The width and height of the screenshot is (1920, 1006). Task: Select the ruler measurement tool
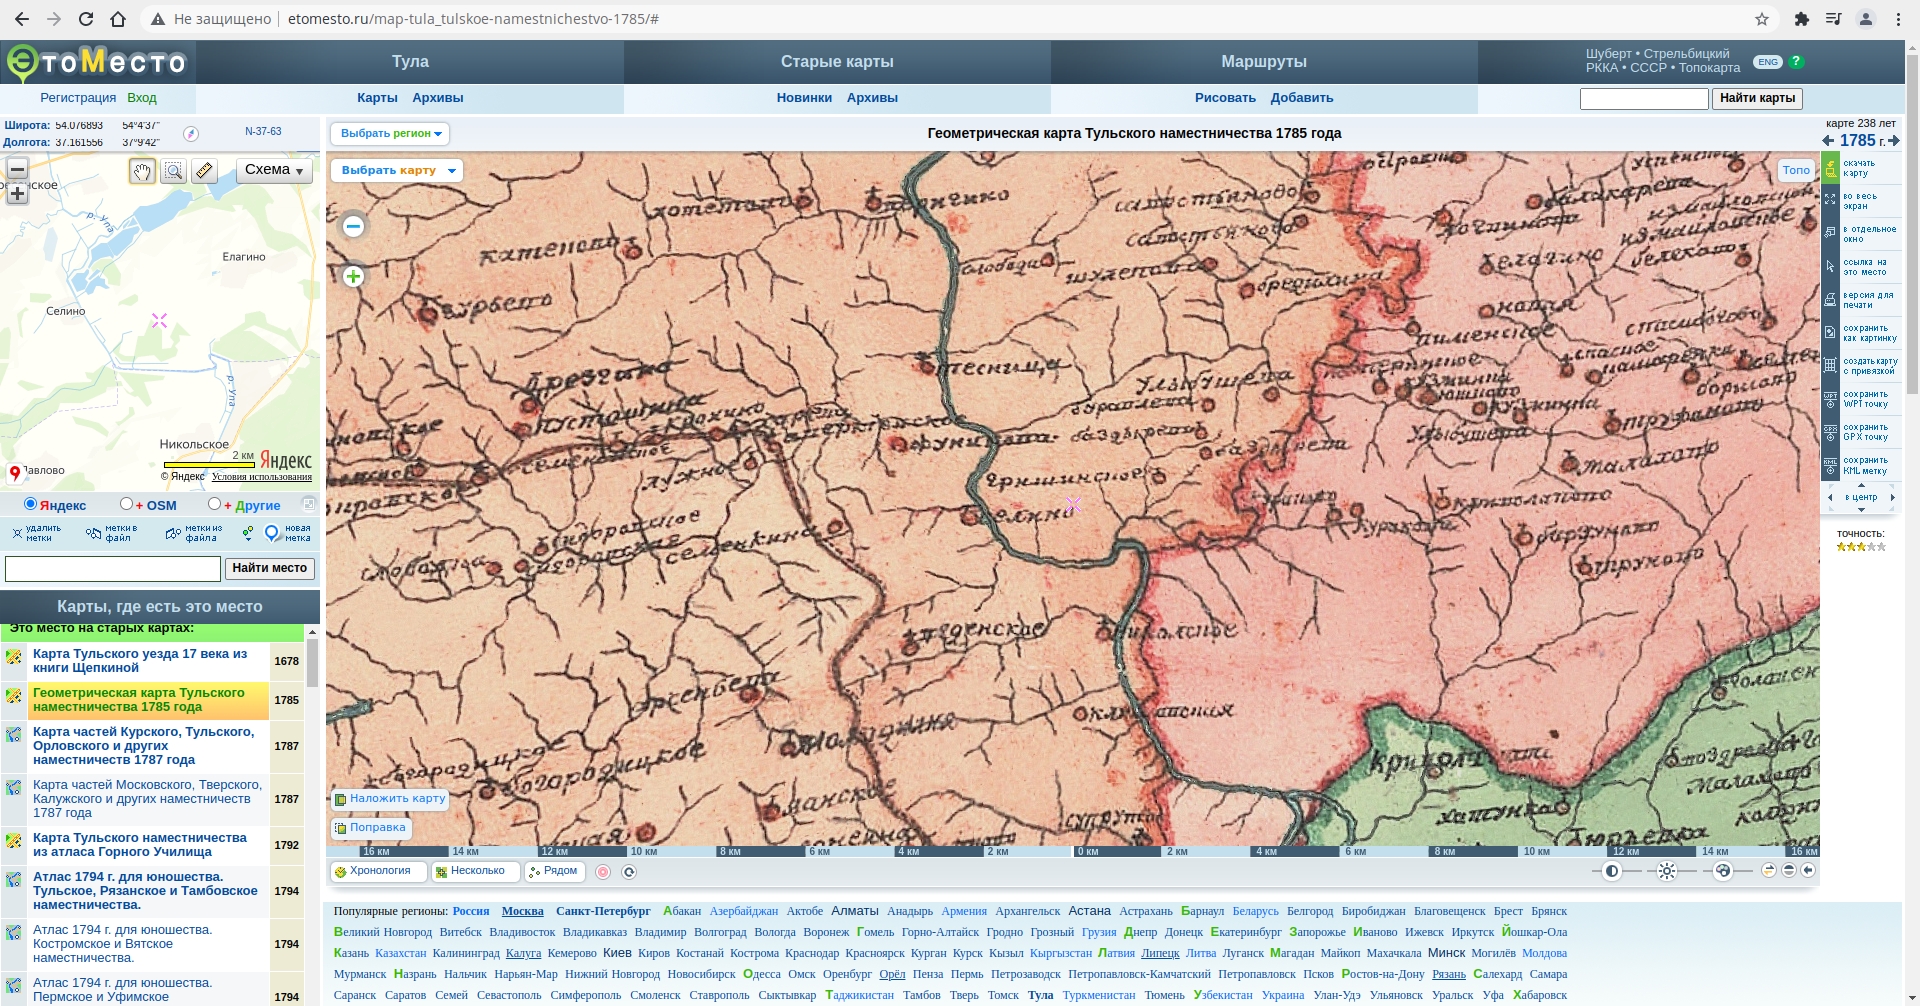coord(204,171)
